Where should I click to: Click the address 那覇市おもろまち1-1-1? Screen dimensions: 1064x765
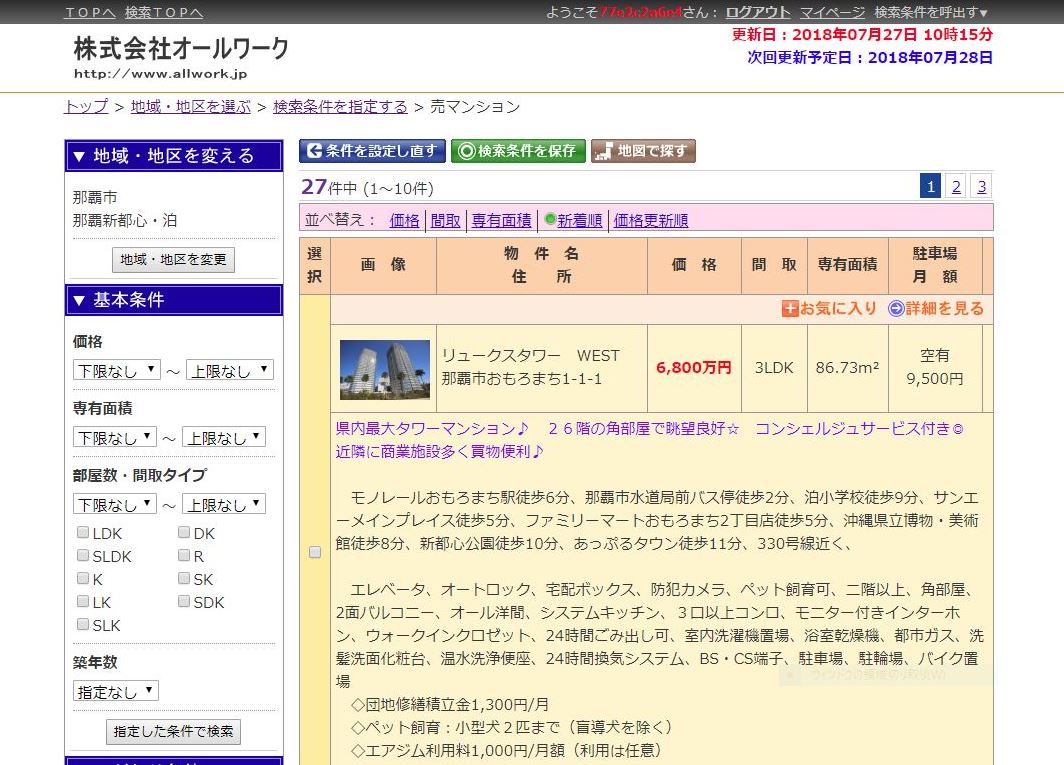click(522, 379)
